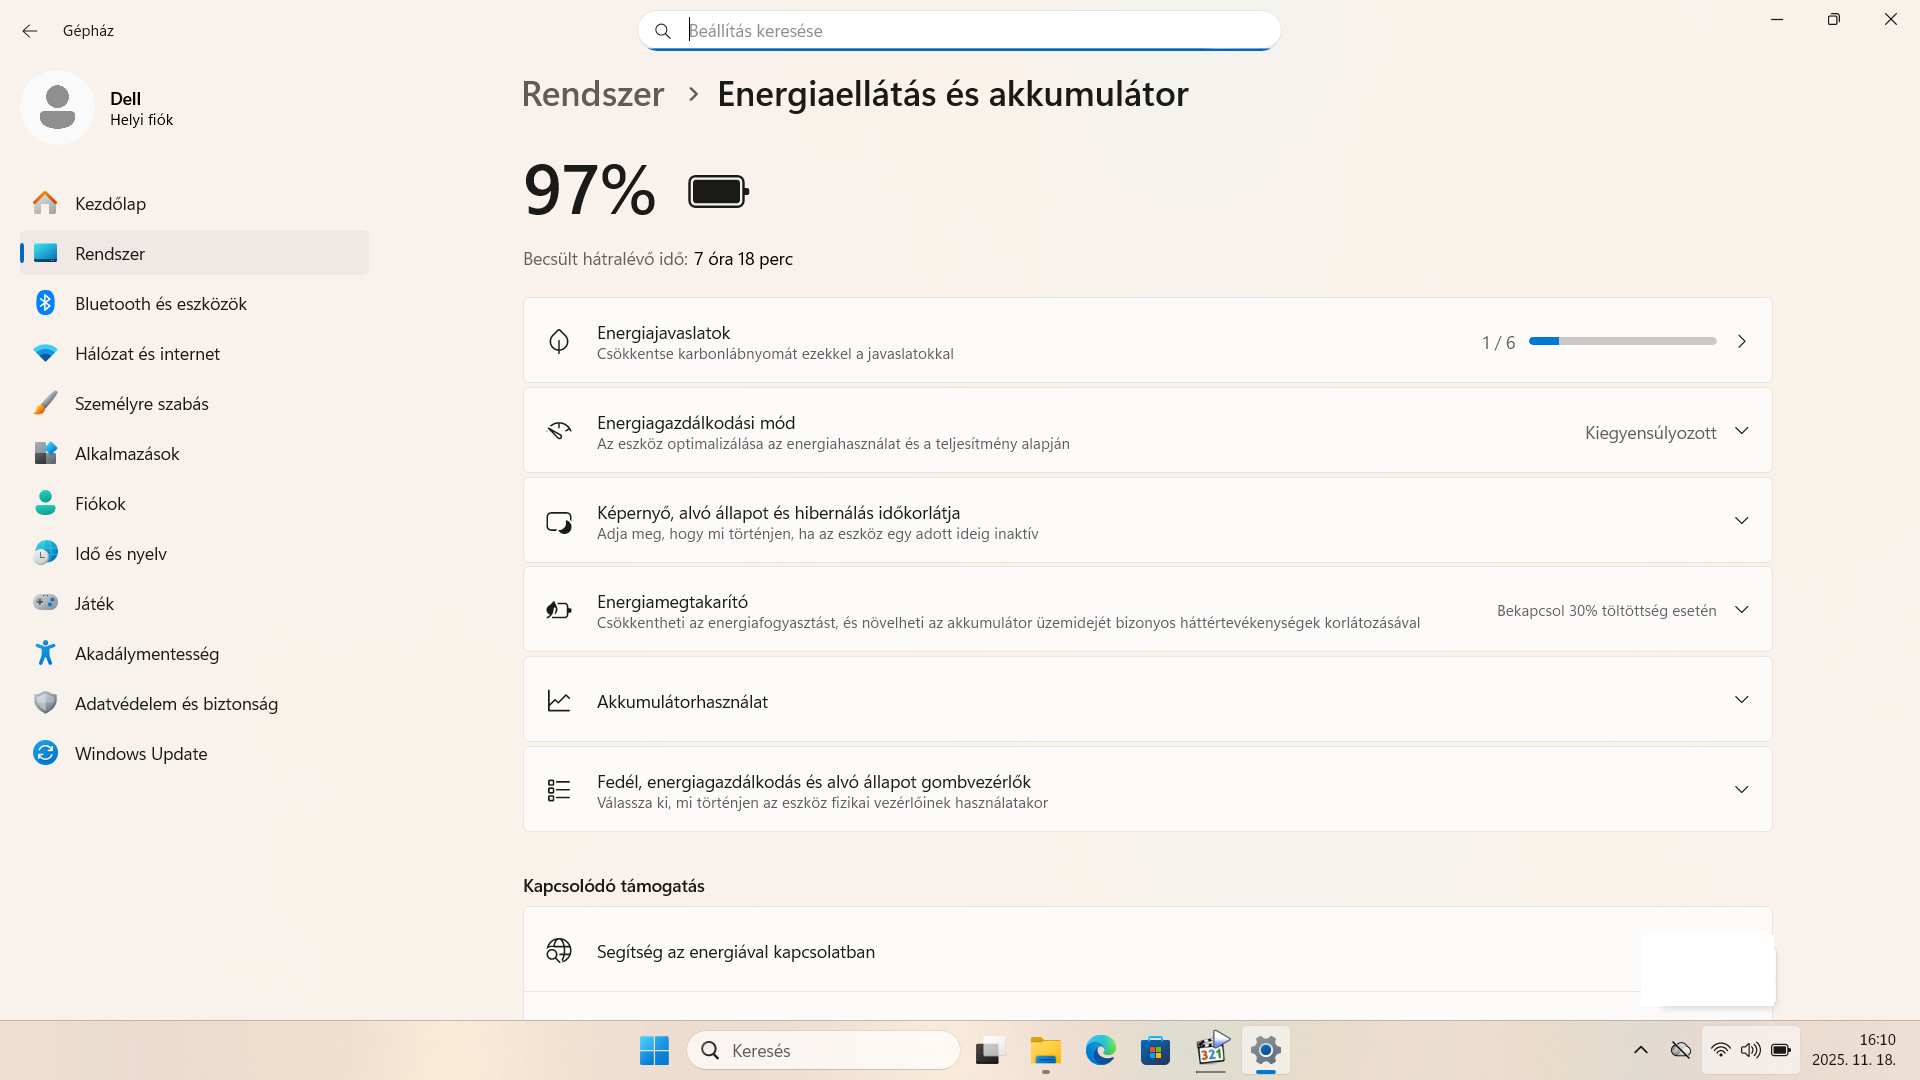
Task: Click the back arrow icon
Action: tap(30, 31)
